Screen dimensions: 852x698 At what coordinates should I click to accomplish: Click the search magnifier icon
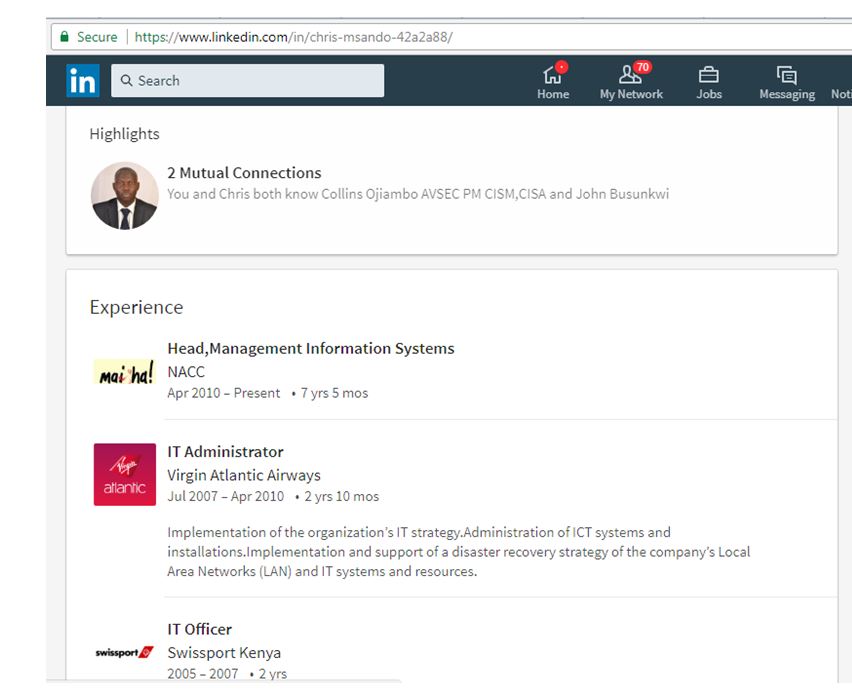click(126, 80)
